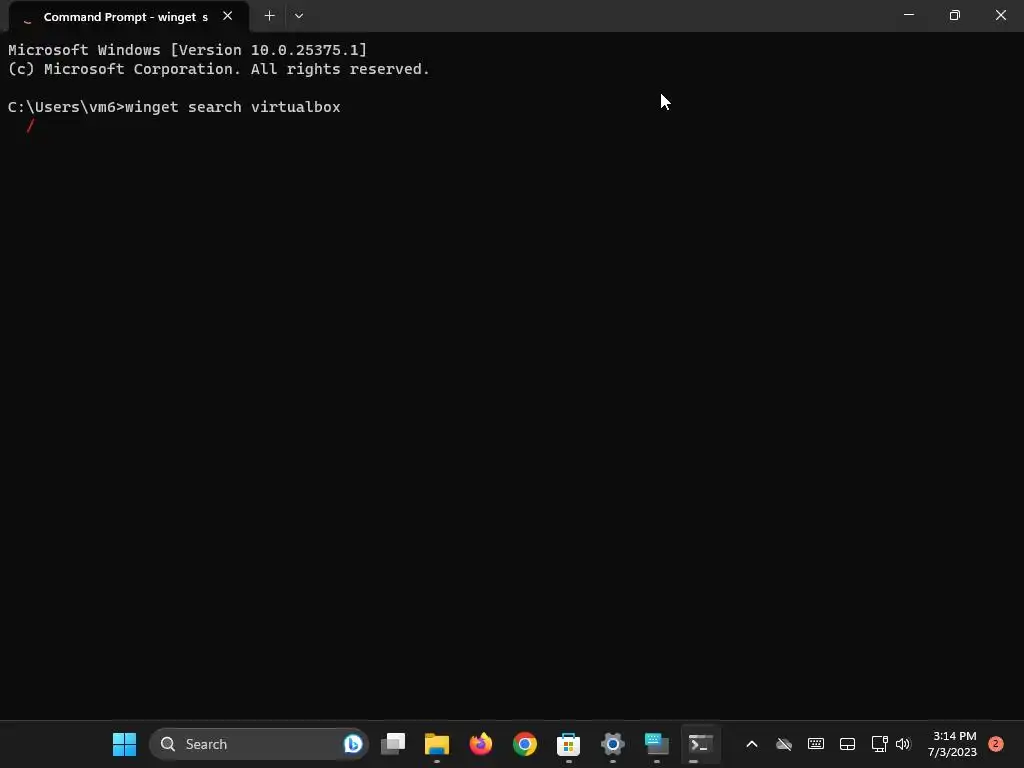Screen dimensions: 1024x768
Task: Close the terminal window
Action: tap(1000, 15)
